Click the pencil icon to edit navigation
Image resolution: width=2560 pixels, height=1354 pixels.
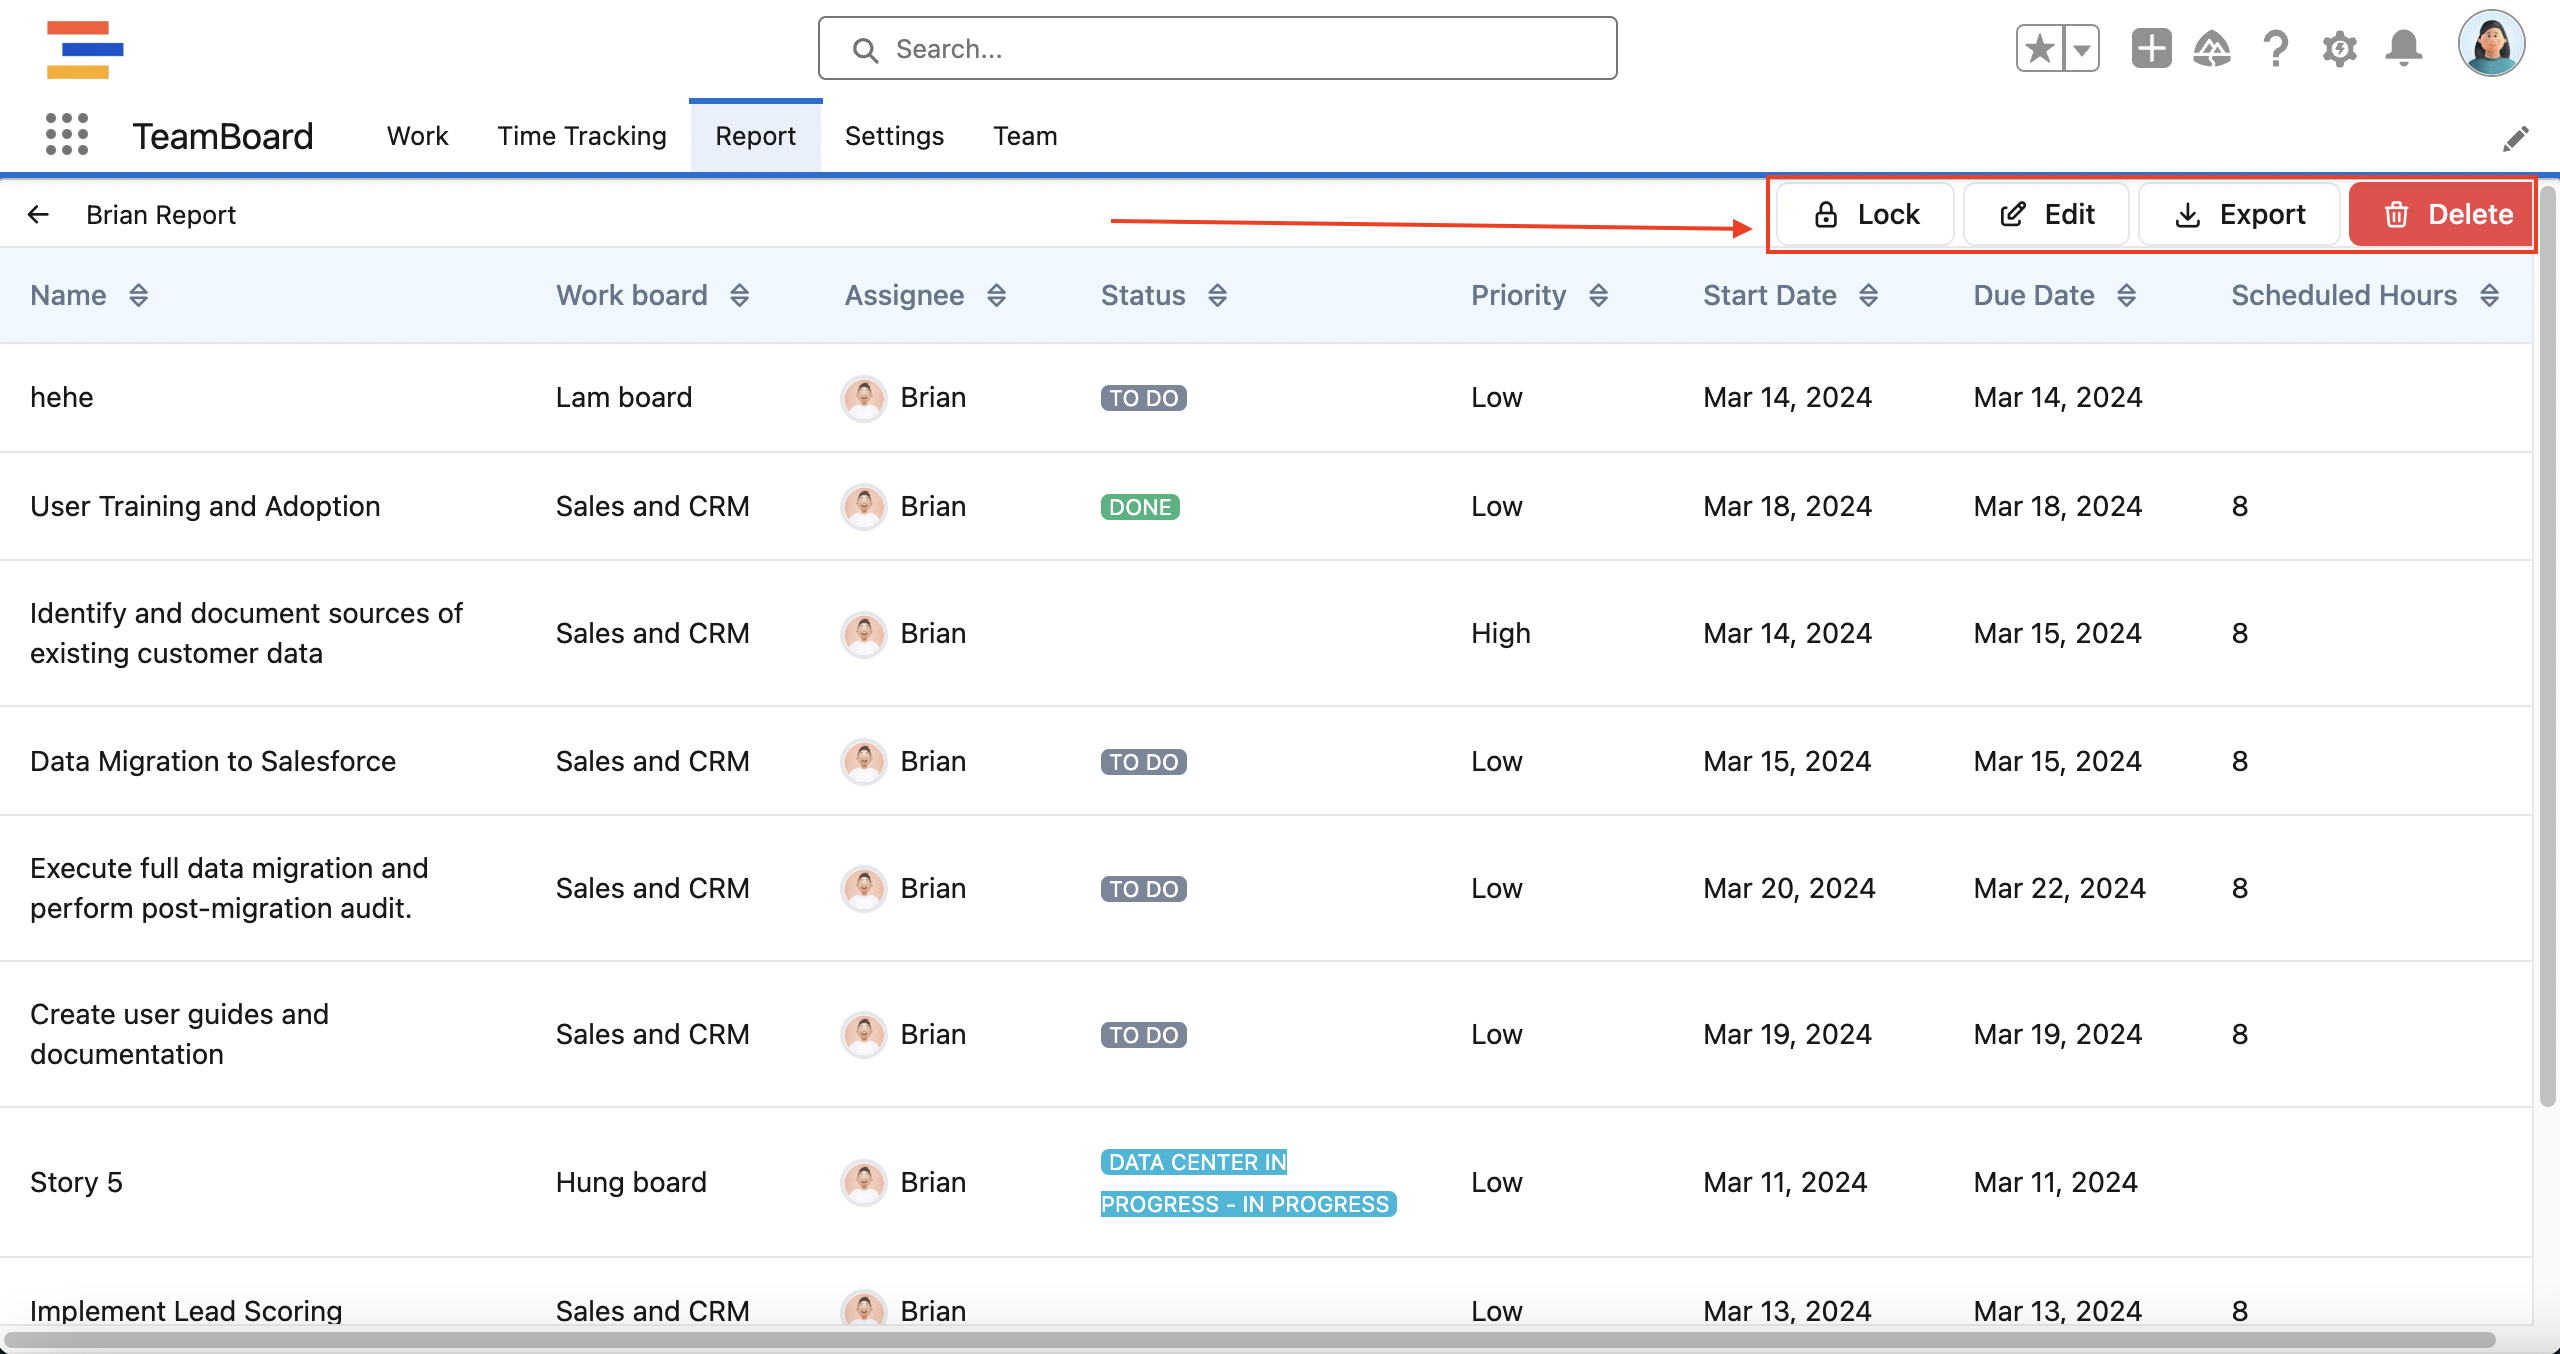[2516, 138]
